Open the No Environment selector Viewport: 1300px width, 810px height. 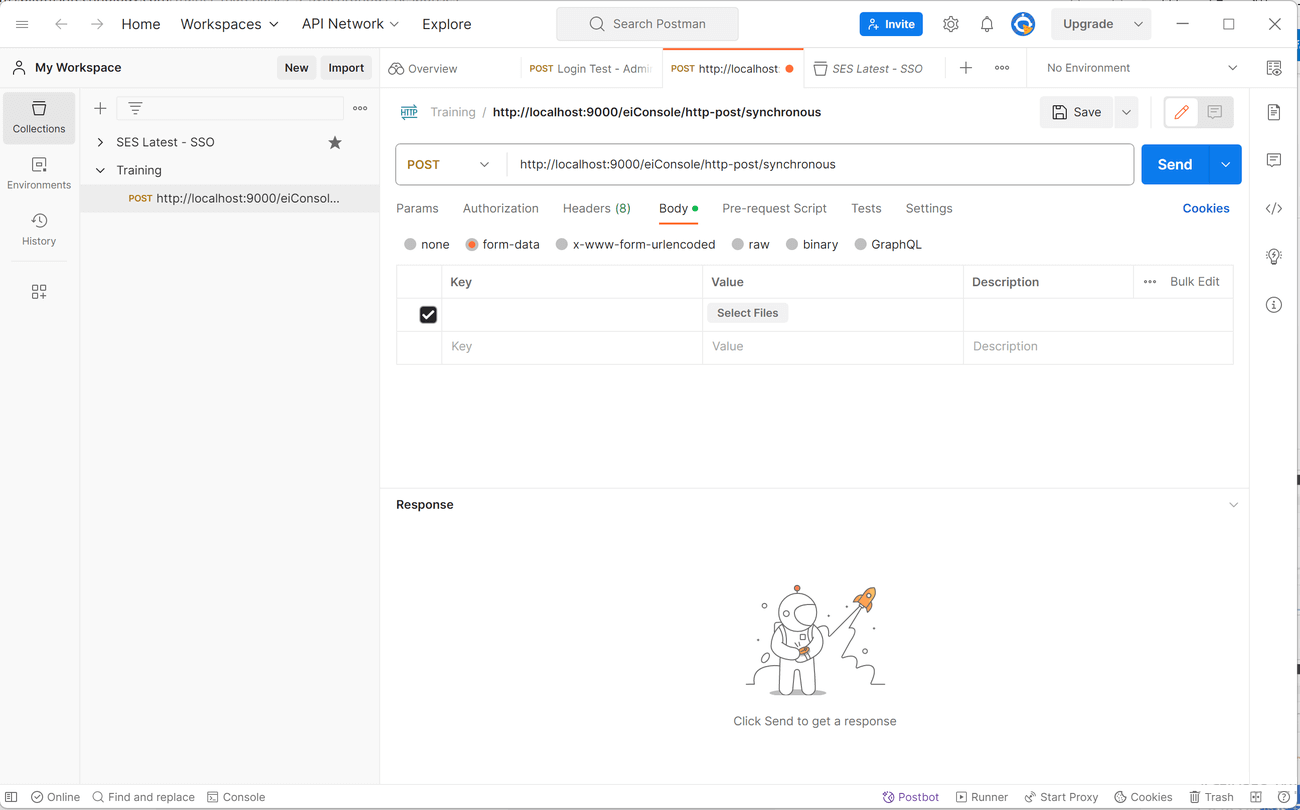[1141, 68]
